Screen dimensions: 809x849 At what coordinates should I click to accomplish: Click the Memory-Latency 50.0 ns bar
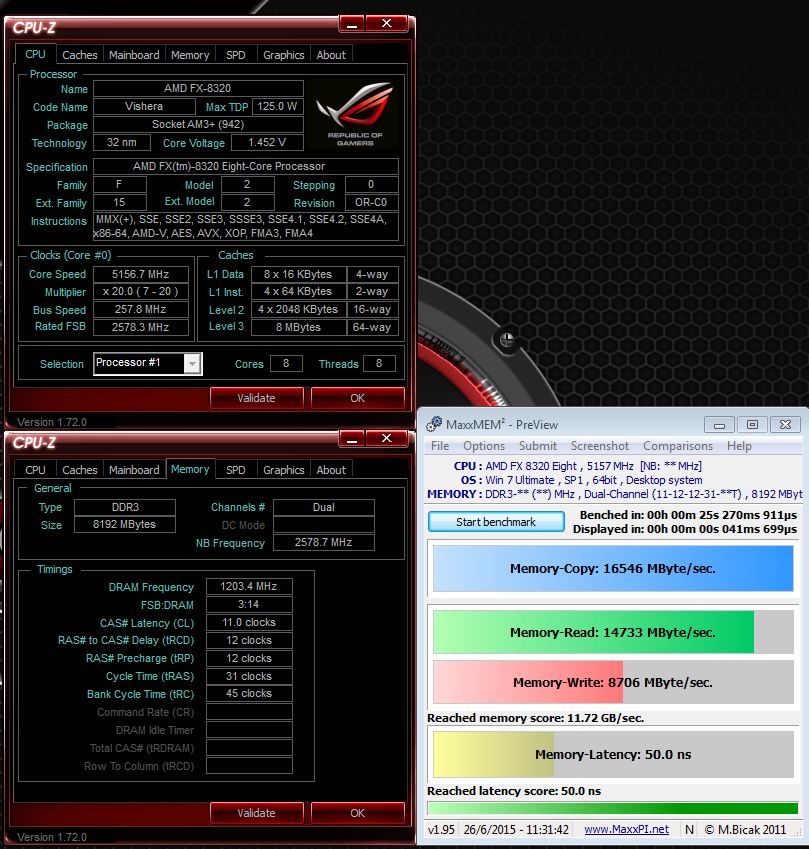pos(613,754)
